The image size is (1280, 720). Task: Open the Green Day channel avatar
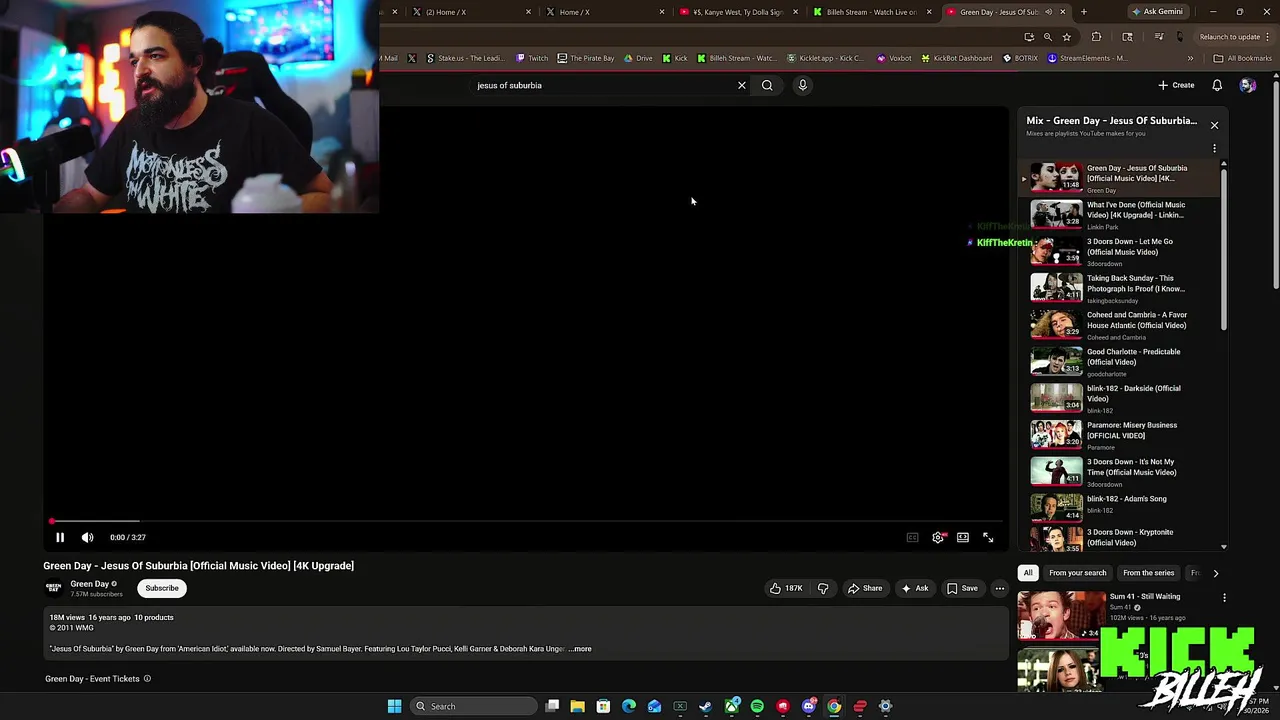pyautogui.click(x=54, y=588)
